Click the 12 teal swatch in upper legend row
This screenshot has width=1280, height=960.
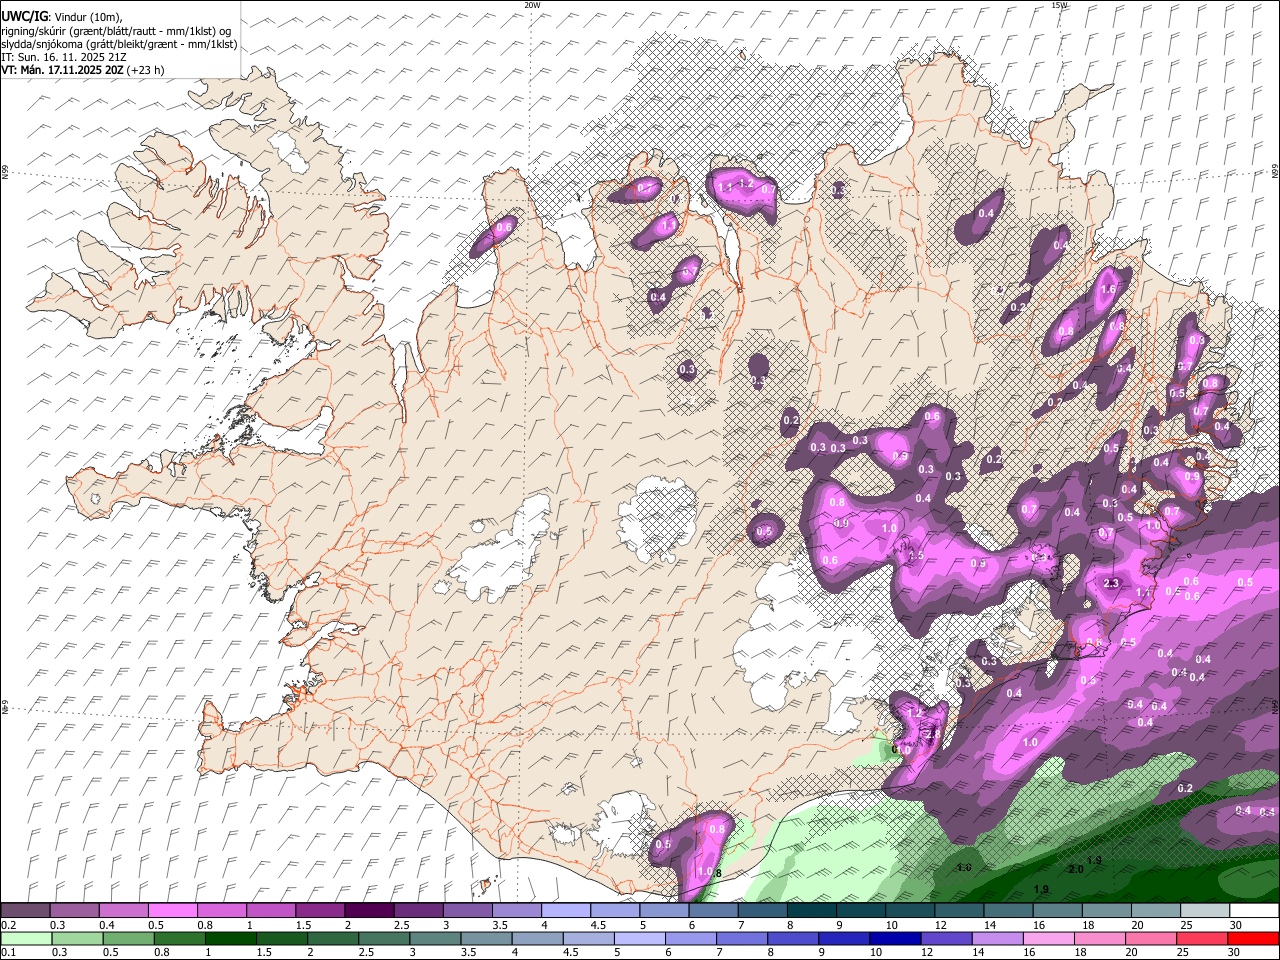[x=959, y=911]
